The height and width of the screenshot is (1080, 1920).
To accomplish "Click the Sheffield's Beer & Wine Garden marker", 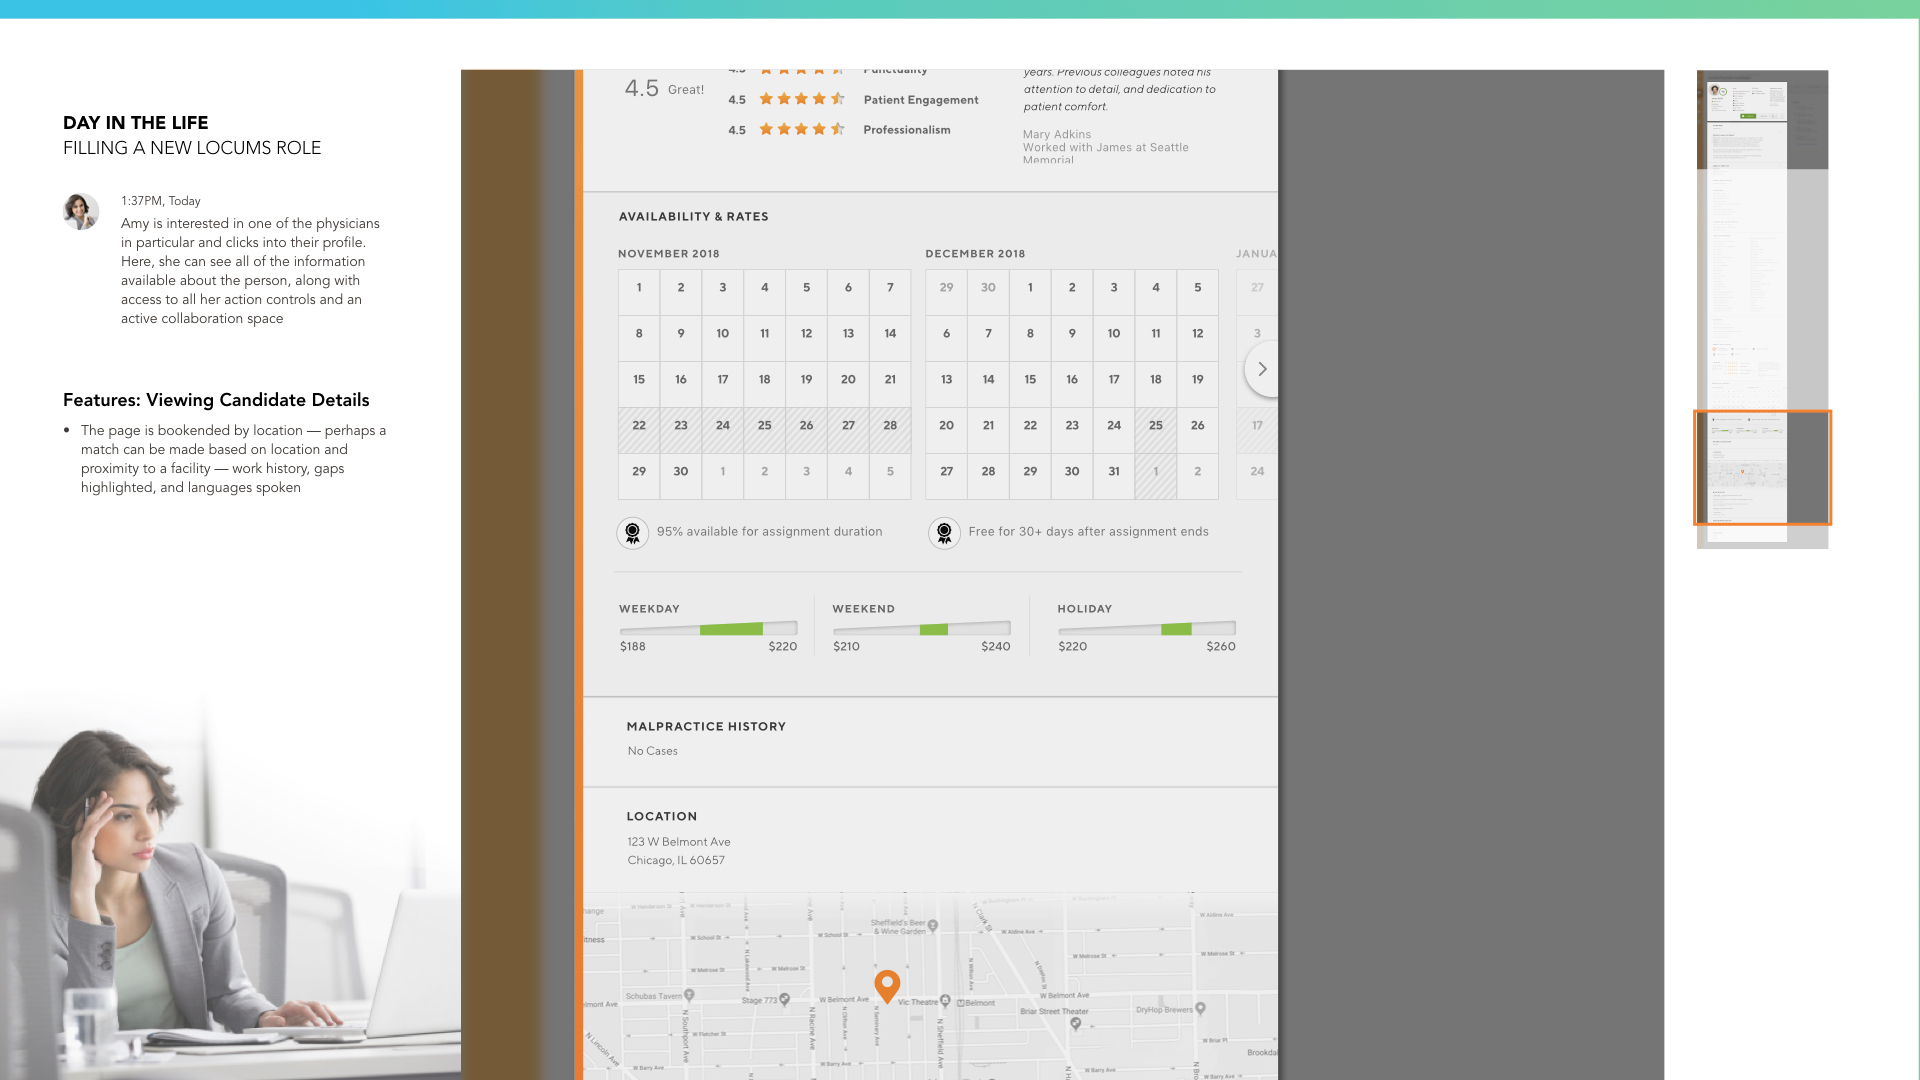I will pyautogui.click(x=933, y=926).
